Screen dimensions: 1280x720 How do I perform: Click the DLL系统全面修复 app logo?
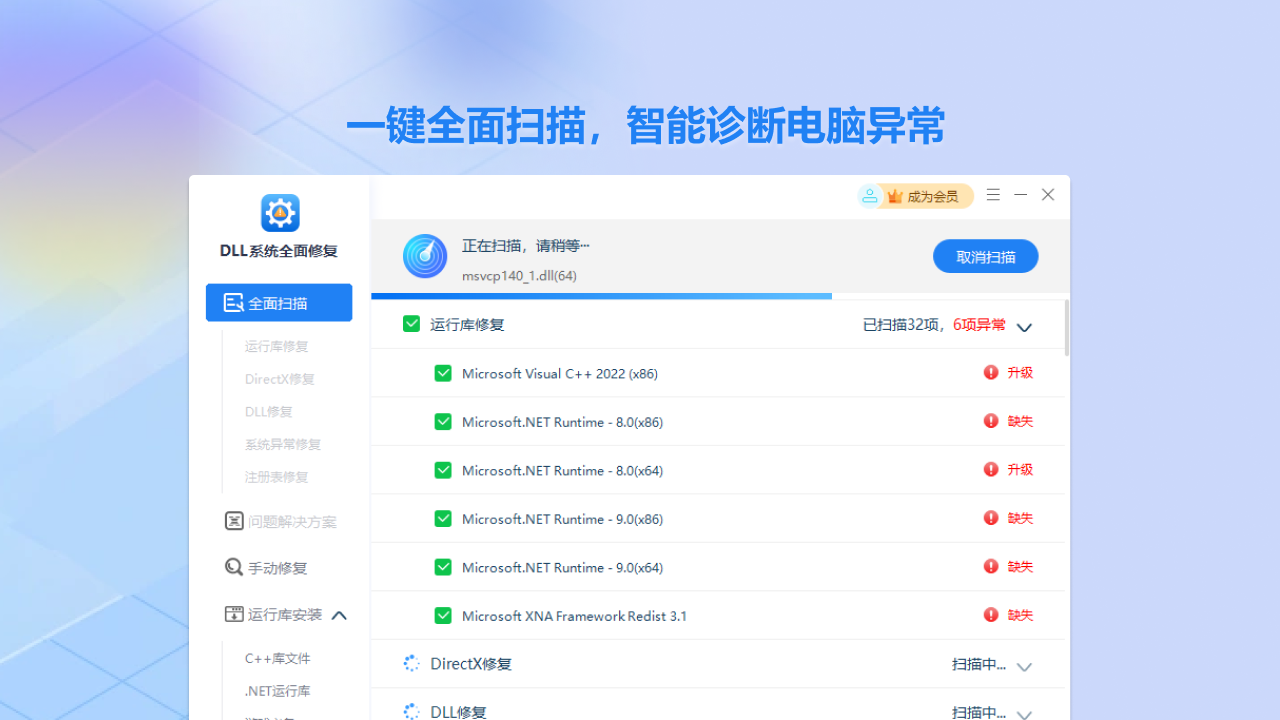click(x=280, y=212)
